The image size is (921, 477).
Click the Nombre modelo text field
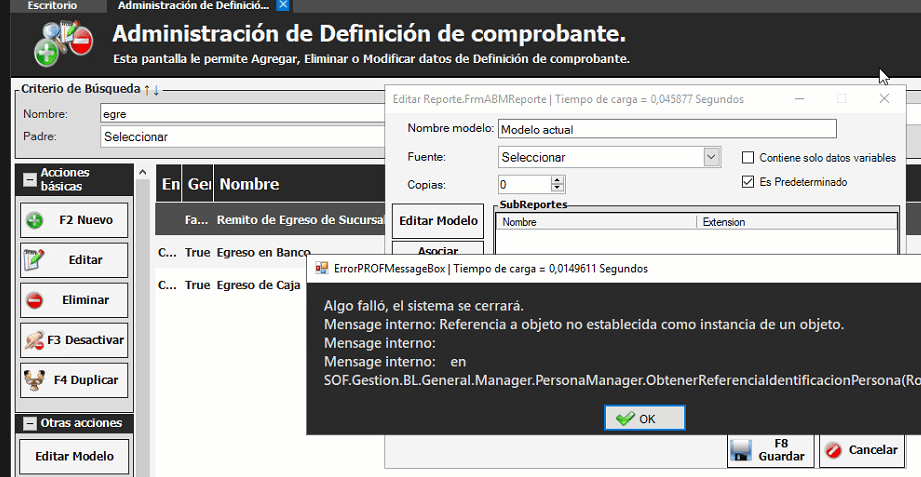(666, 129)
